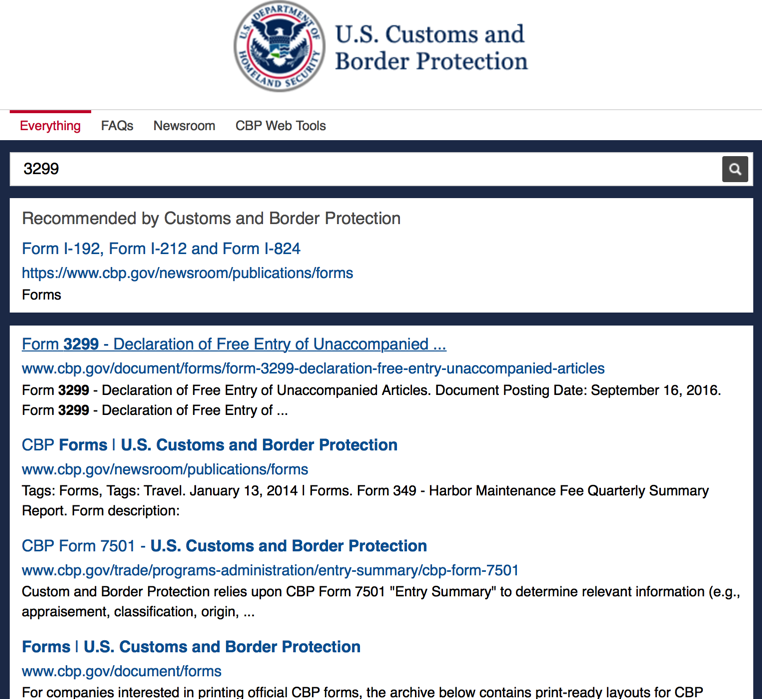Image resolution: width=762 pixels, height=699 pixels.
Task: Visit https://www.cbp.gov/newsroom/publications/forms recommended URL
Action: [x=187, y=273]
